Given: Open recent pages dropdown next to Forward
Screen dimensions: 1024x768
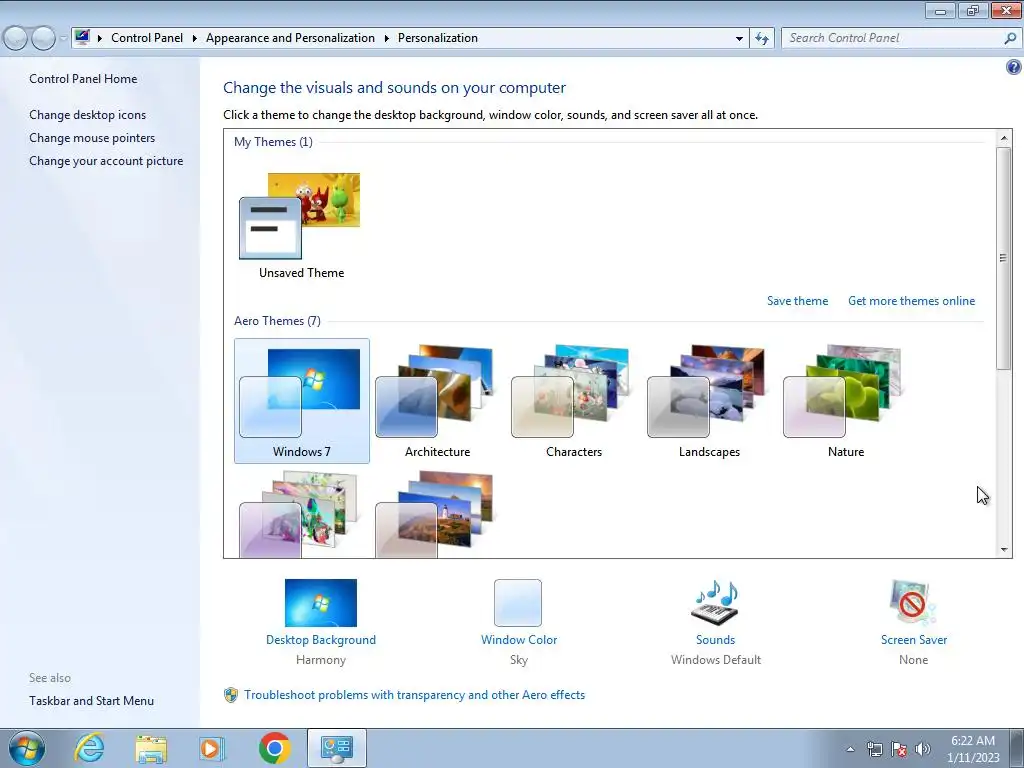Looking at the screenshot, I should point(63,39).
